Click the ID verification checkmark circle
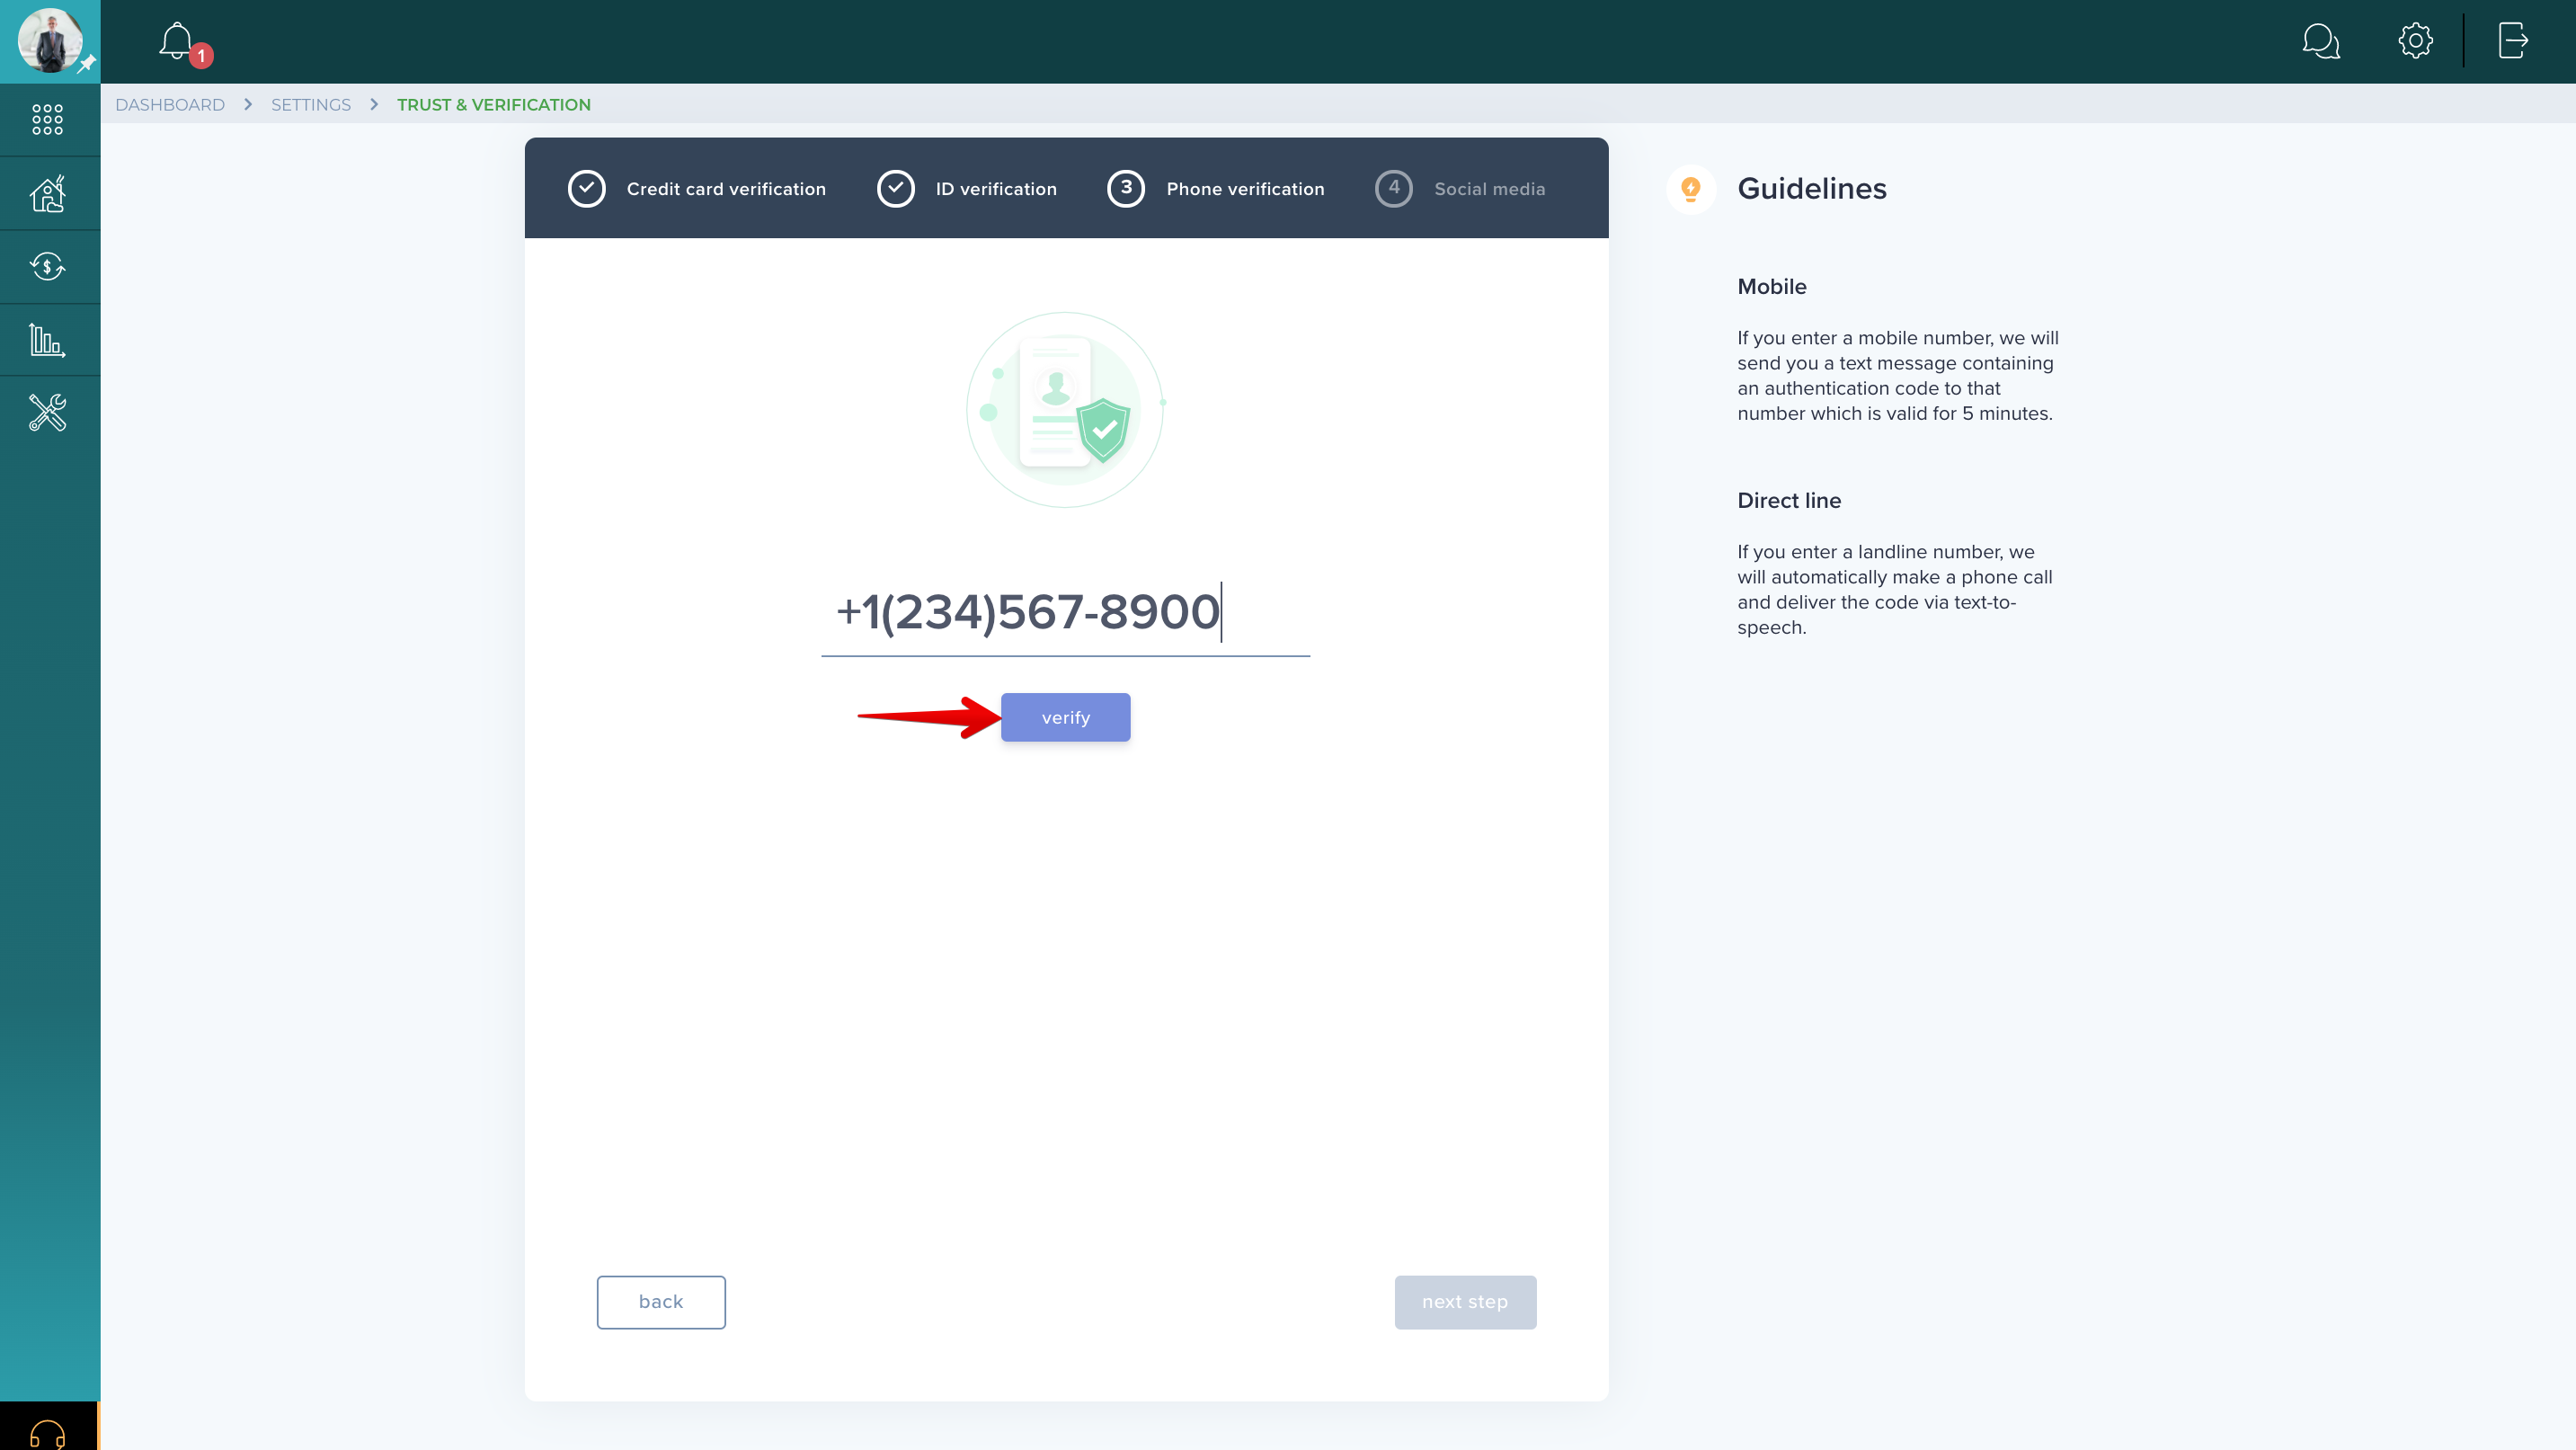2576x1450 pixels. (896, 189)
